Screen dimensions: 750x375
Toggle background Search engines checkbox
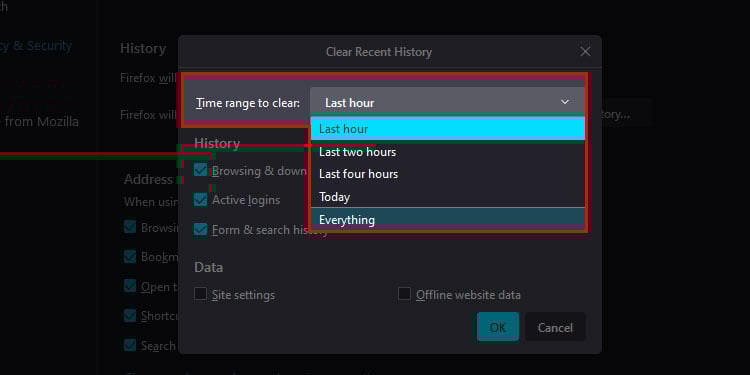(x=130, y=345)
